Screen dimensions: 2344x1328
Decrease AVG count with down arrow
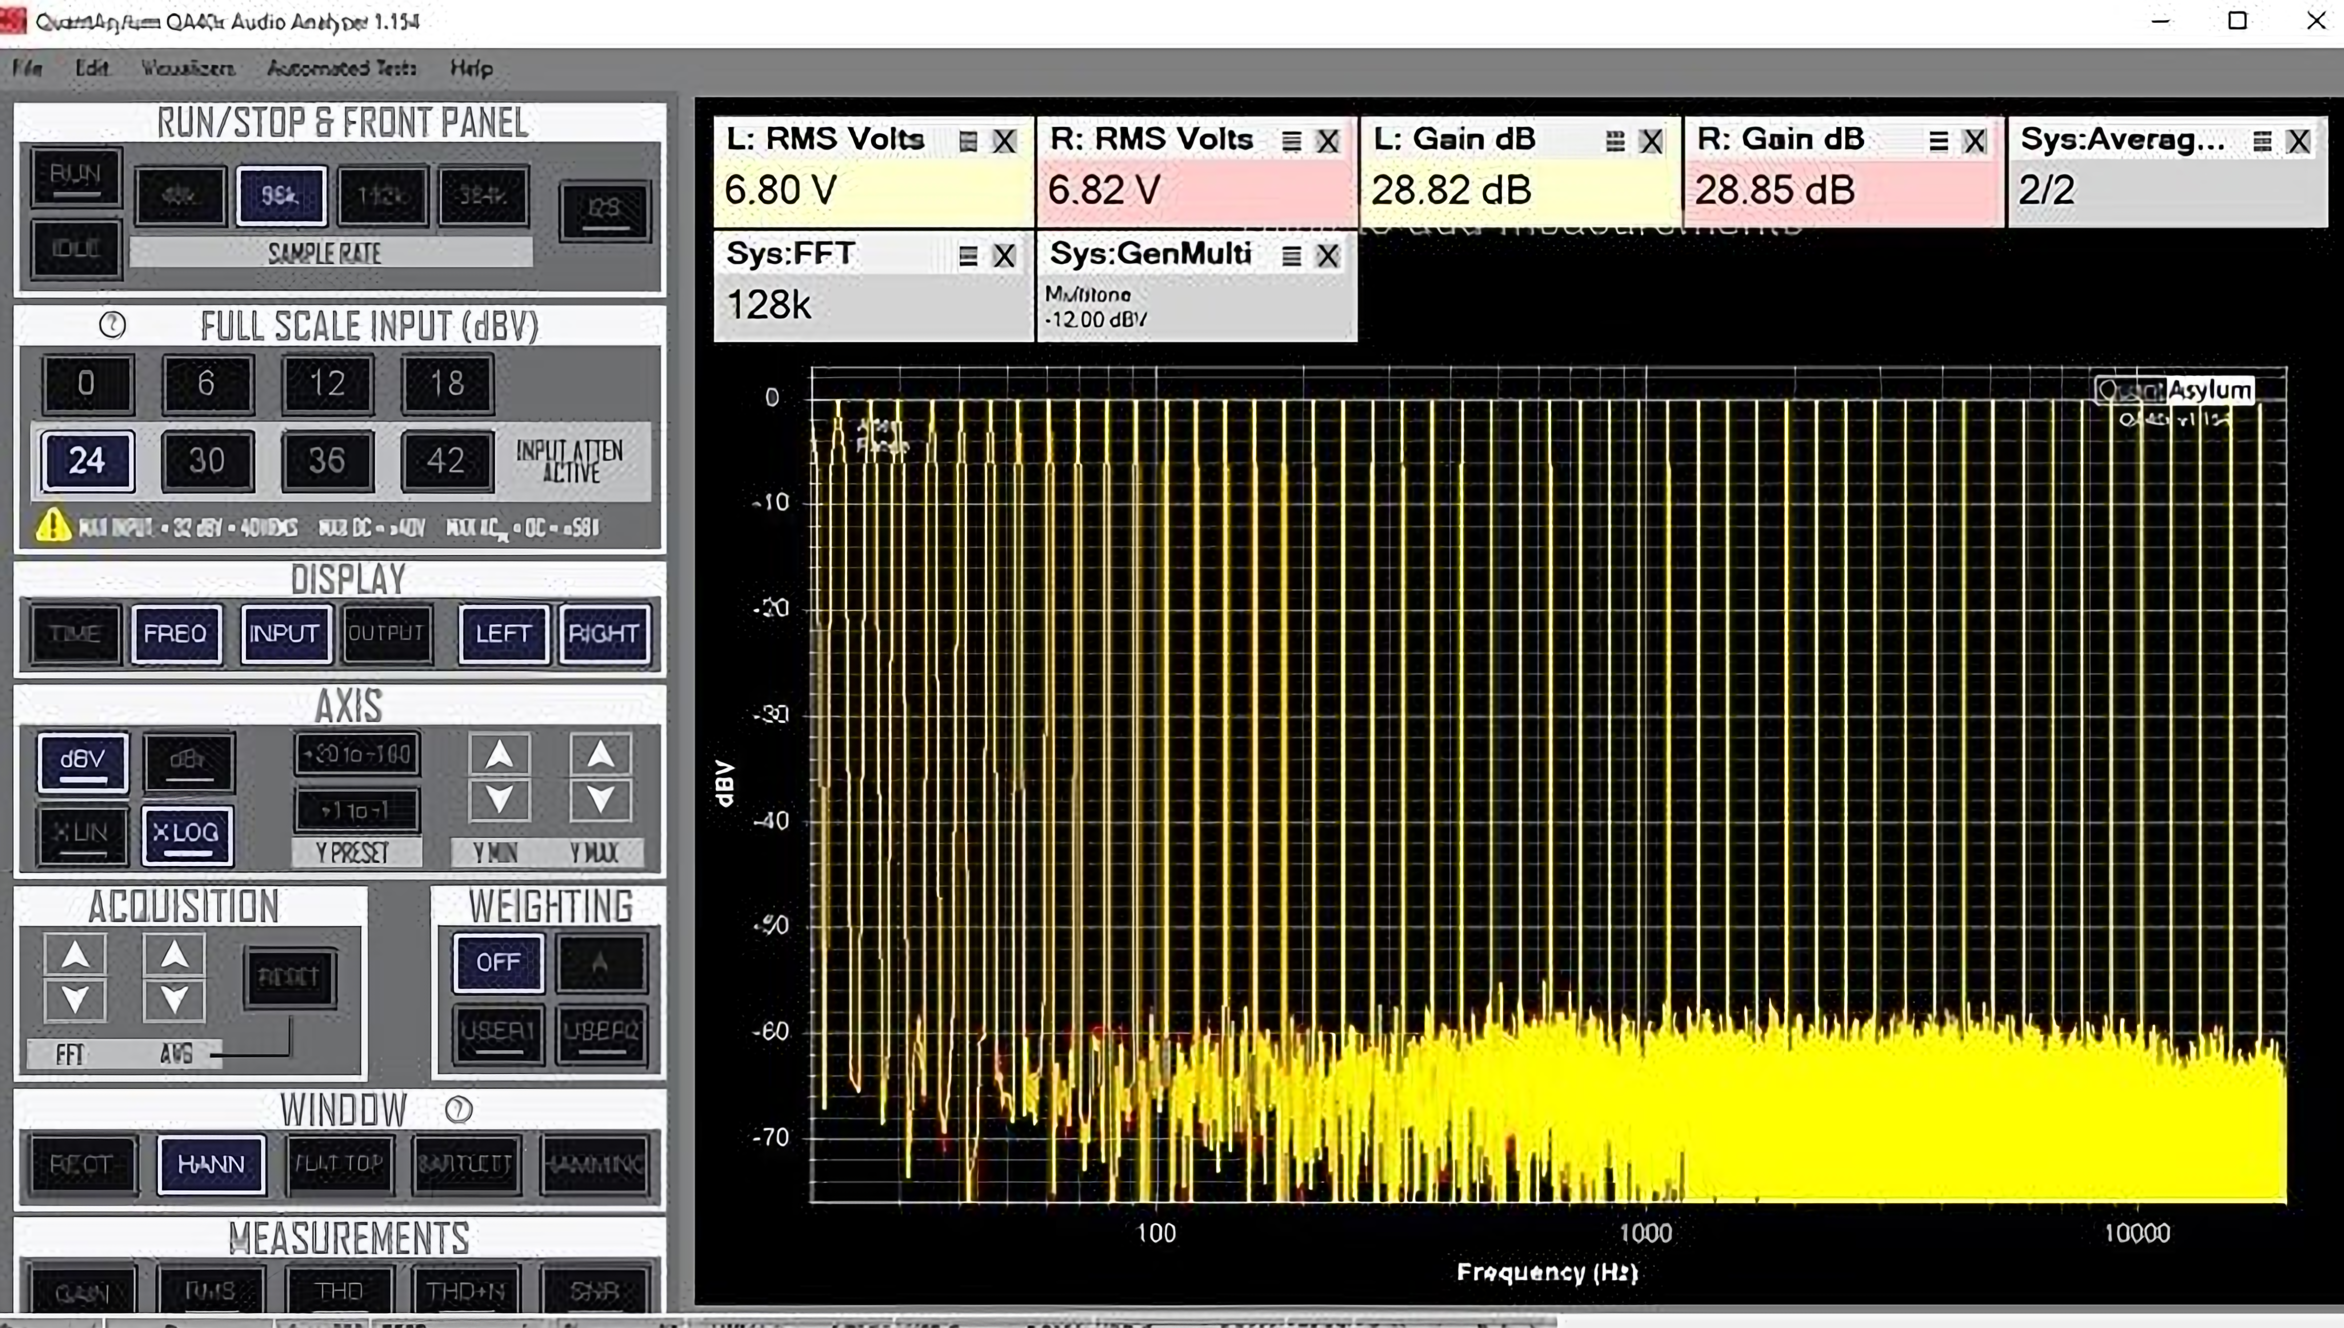pyautogui.click(x=174, y=999)
